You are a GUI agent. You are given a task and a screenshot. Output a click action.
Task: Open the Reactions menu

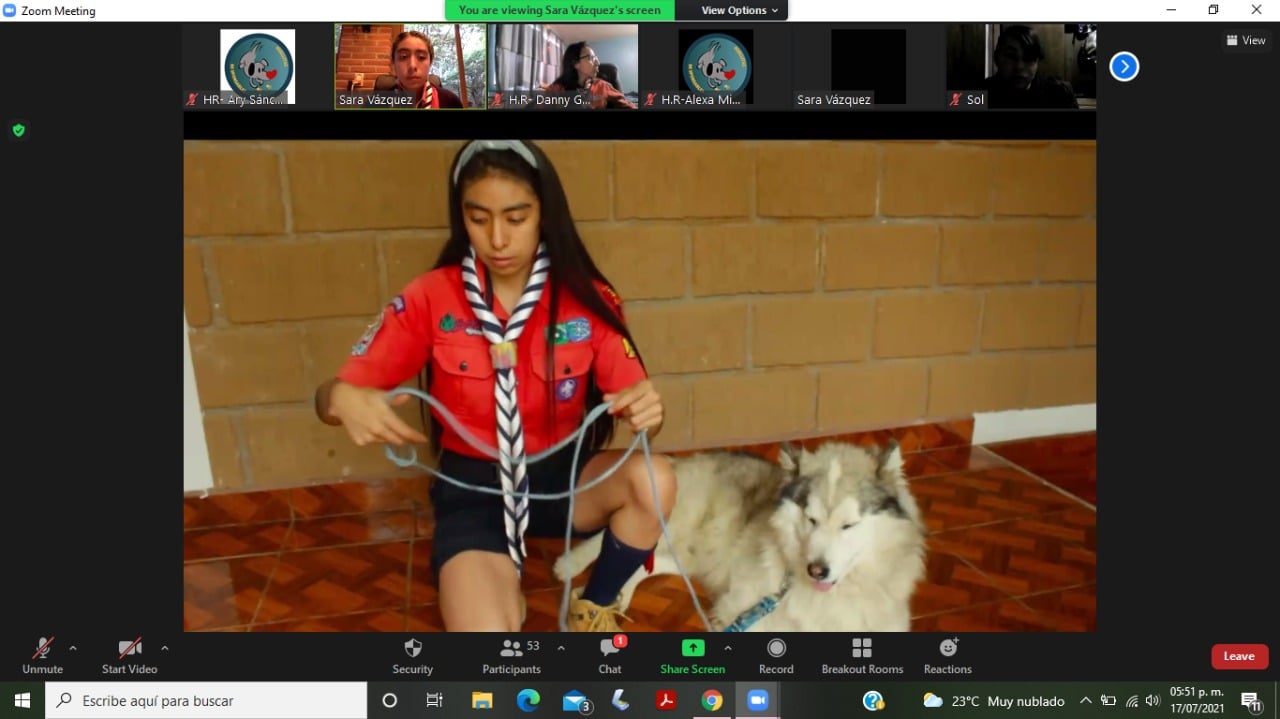coord(947,655)
